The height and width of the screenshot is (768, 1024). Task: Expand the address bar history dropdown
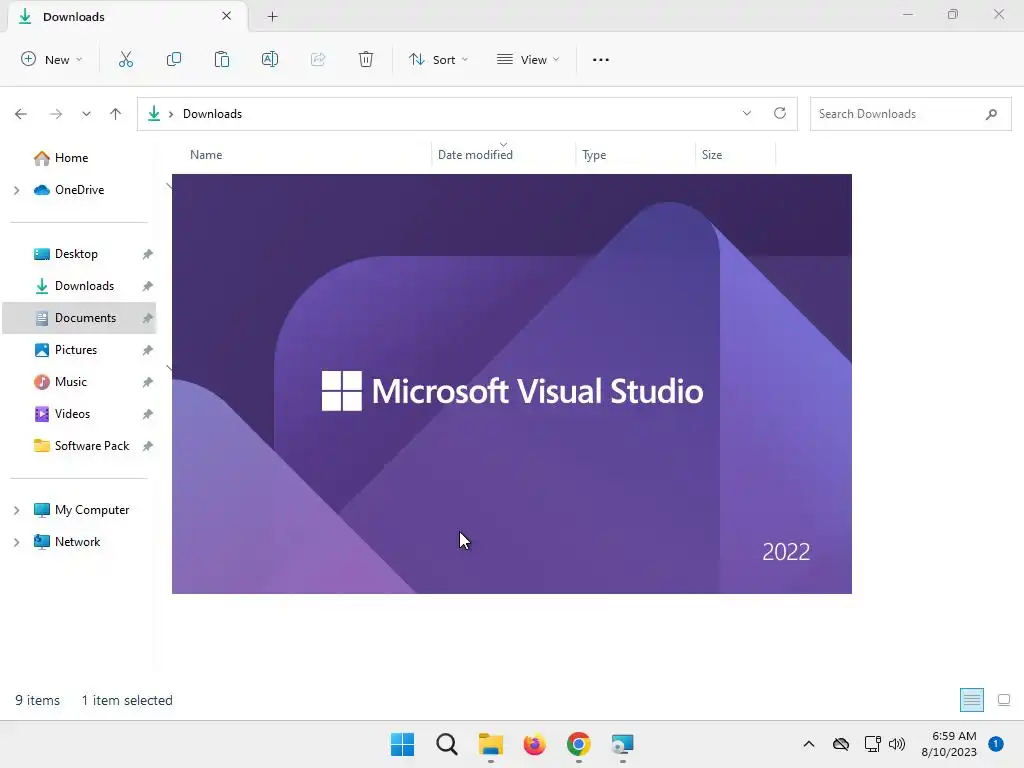point(746,113)
